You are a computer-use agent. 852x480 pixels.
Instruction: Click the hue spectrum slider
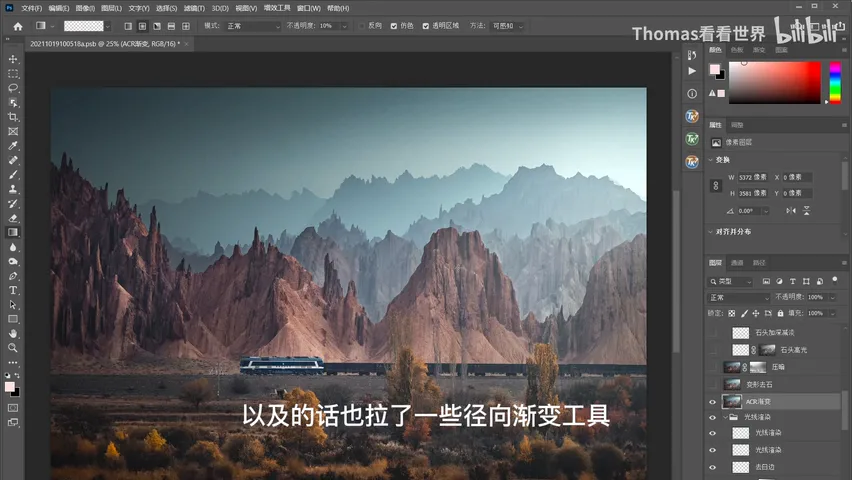click(835, 83)
